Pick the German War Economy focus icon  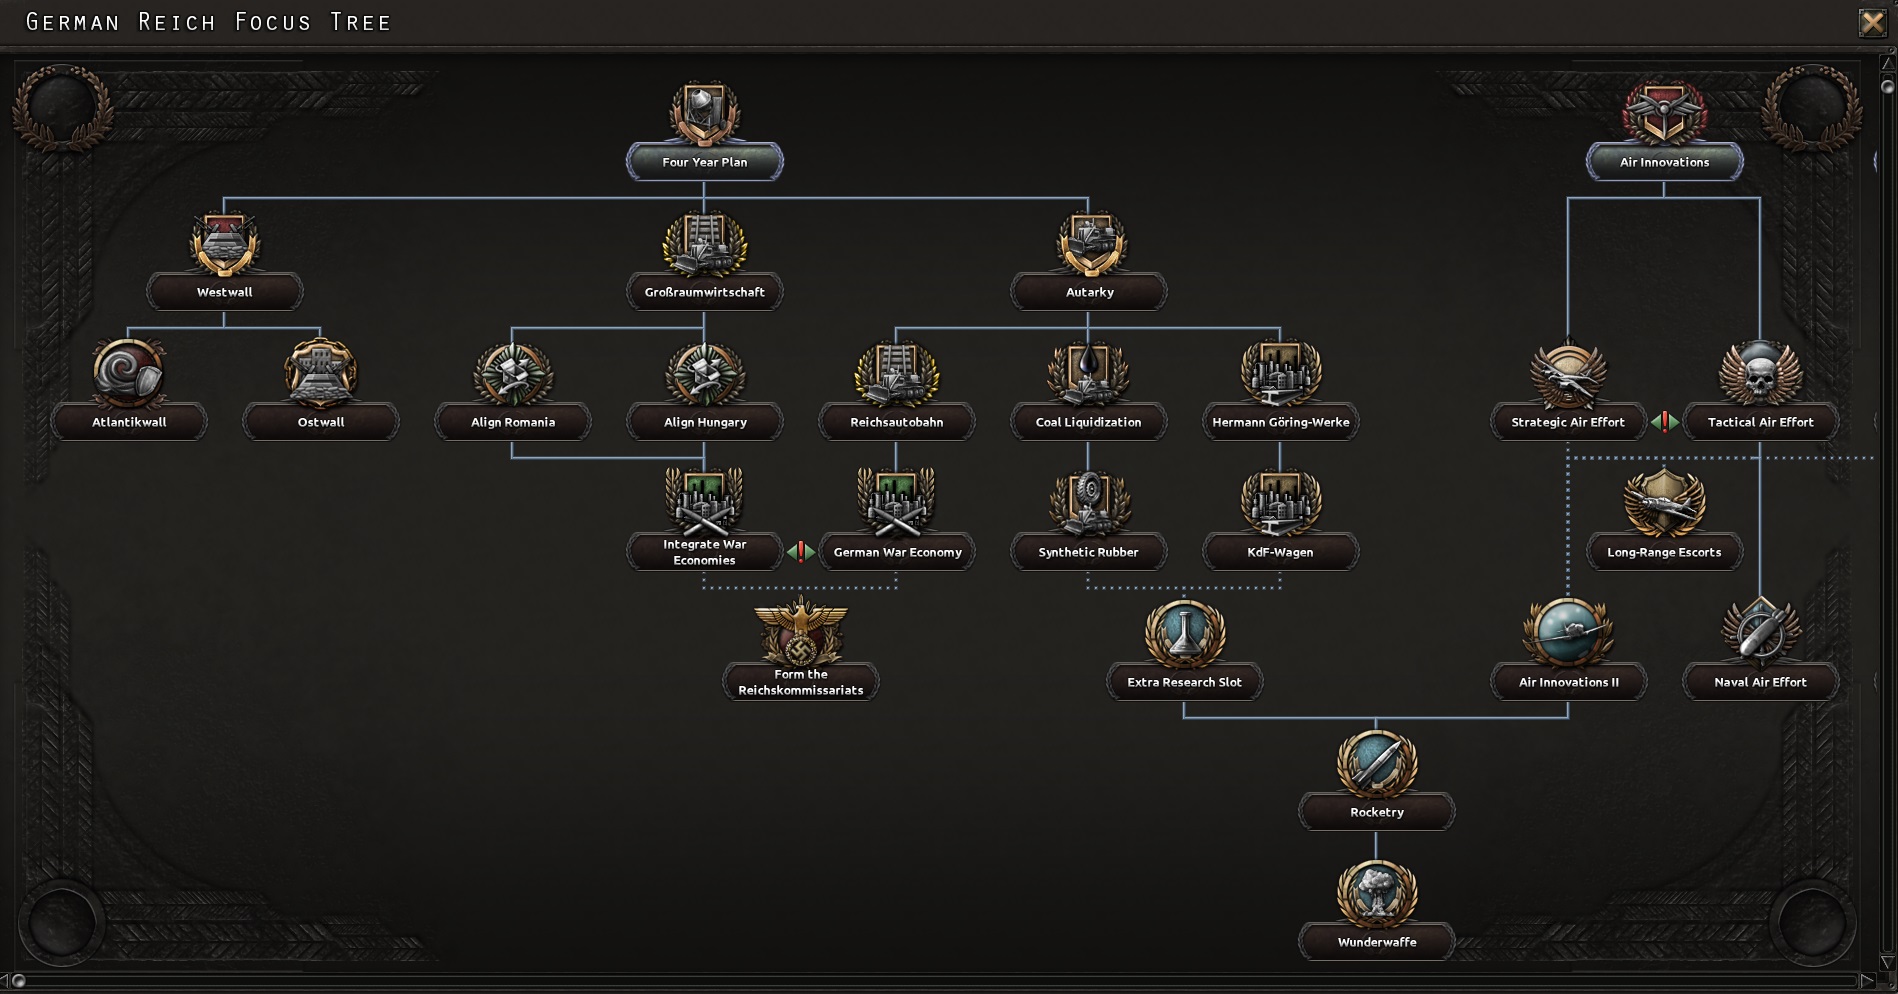click(896, 503)
